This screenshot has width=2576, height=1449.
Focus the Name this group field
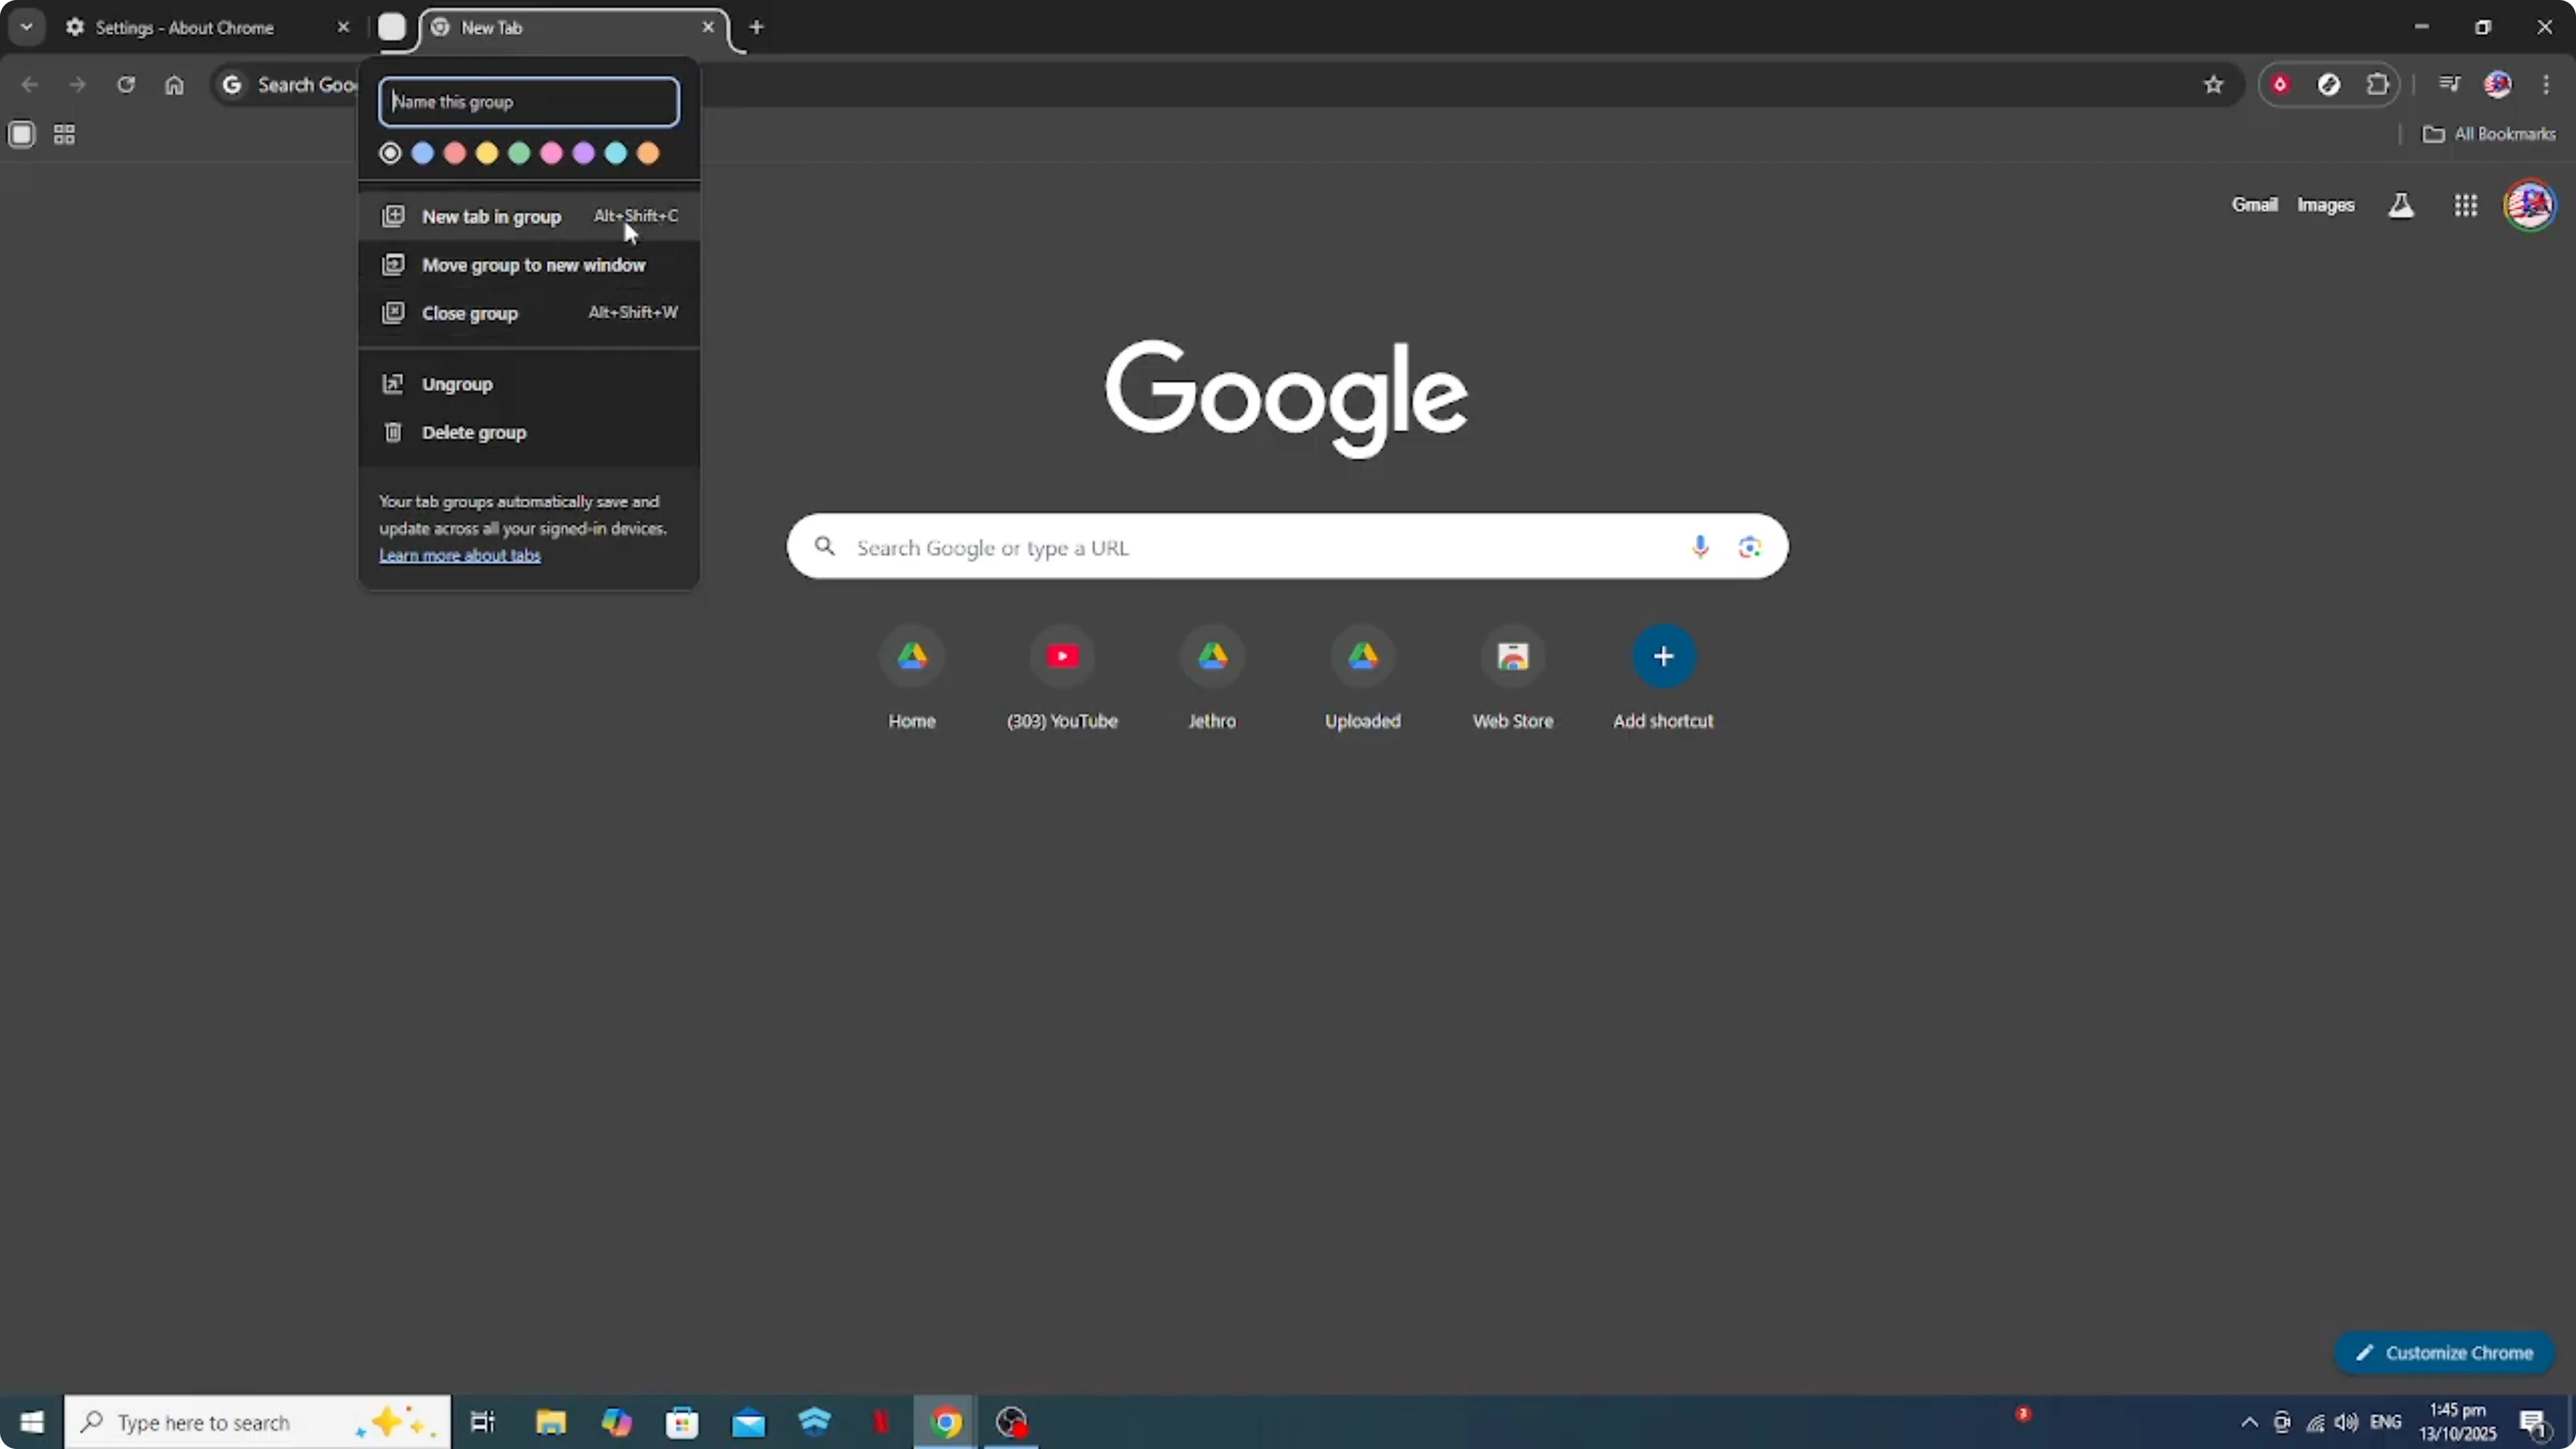point(529,101)
